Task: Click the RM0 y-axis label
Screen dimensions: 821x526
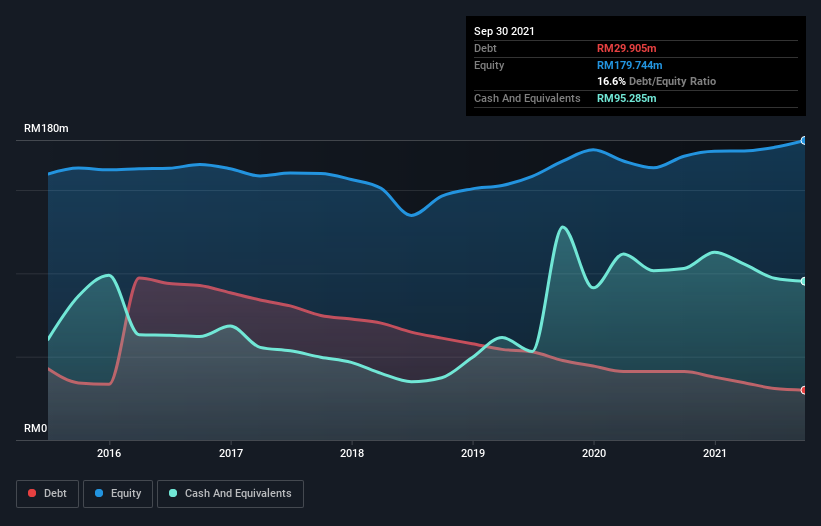Action: (36, 428)
